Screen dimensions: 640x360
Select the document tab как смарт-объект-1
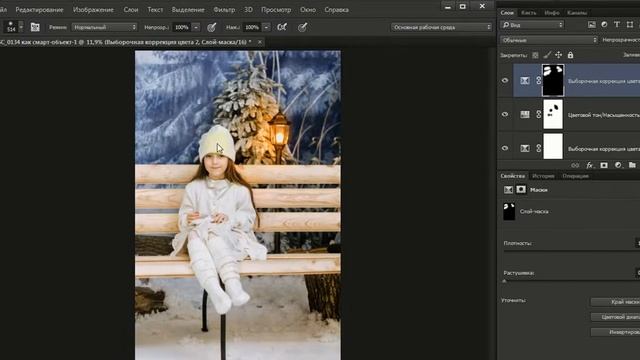[x=126, y=42]
